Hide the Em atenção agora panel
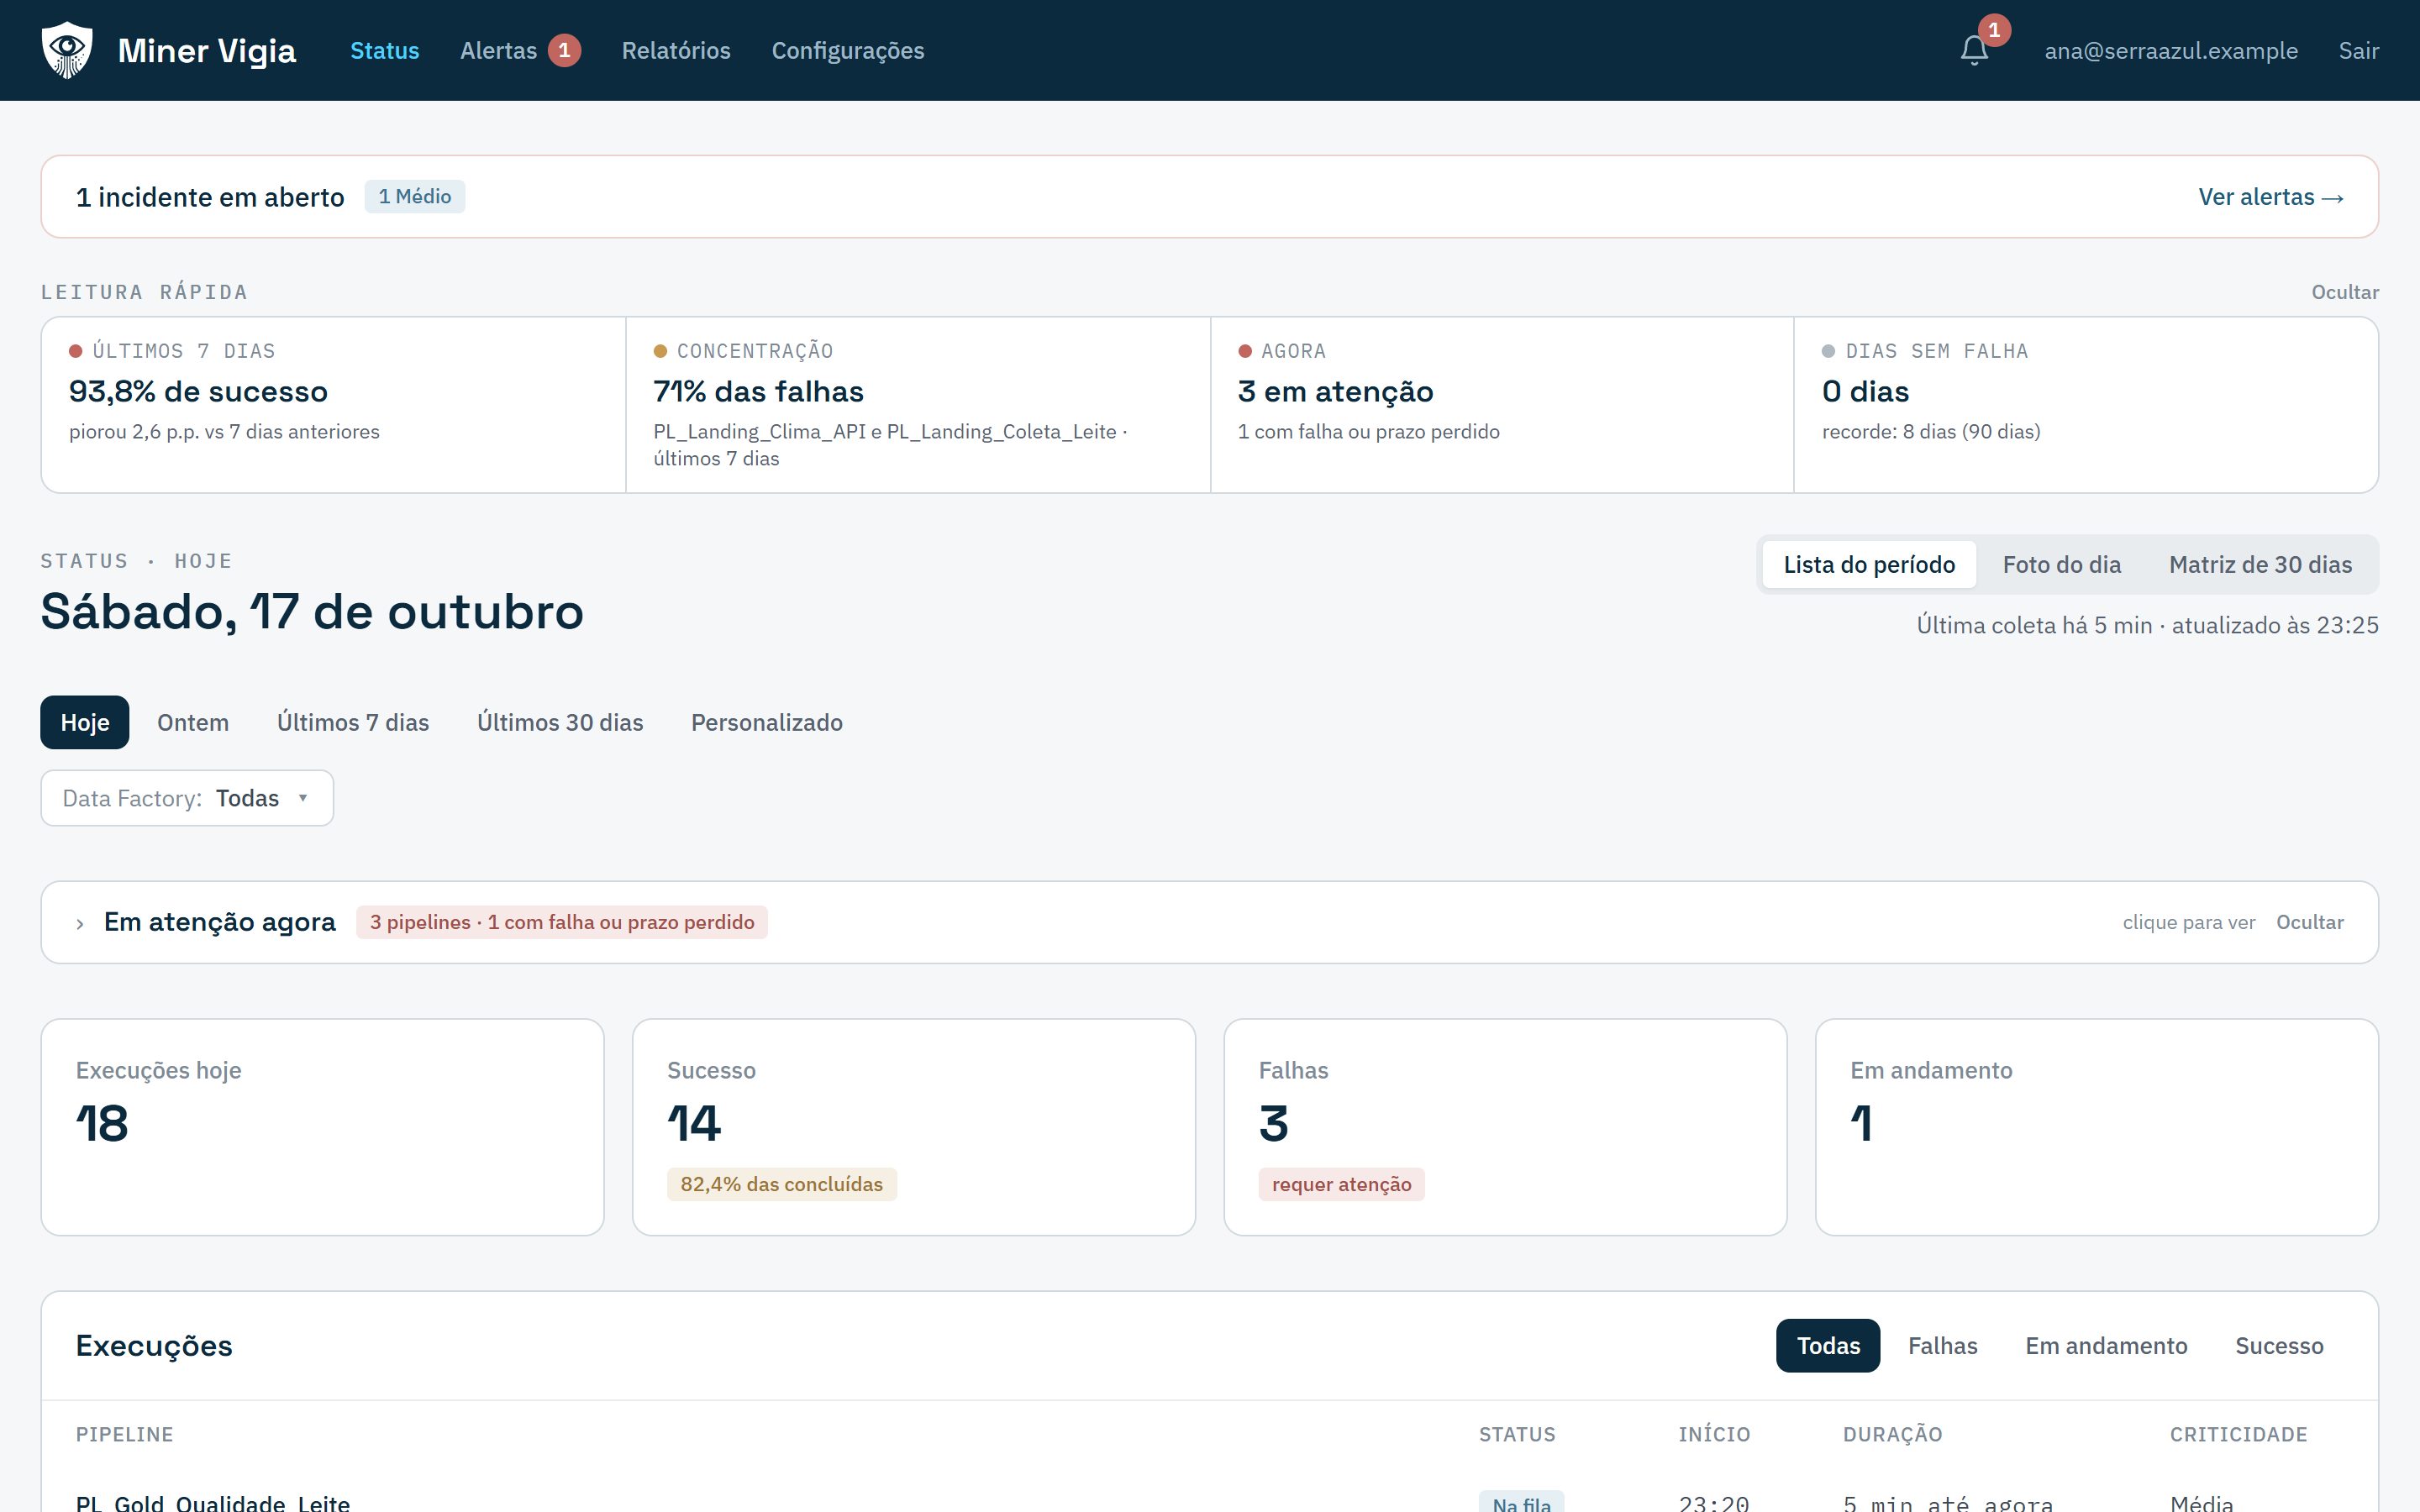Screen dimensions: 2420x1512 [x=2309, y=922]
